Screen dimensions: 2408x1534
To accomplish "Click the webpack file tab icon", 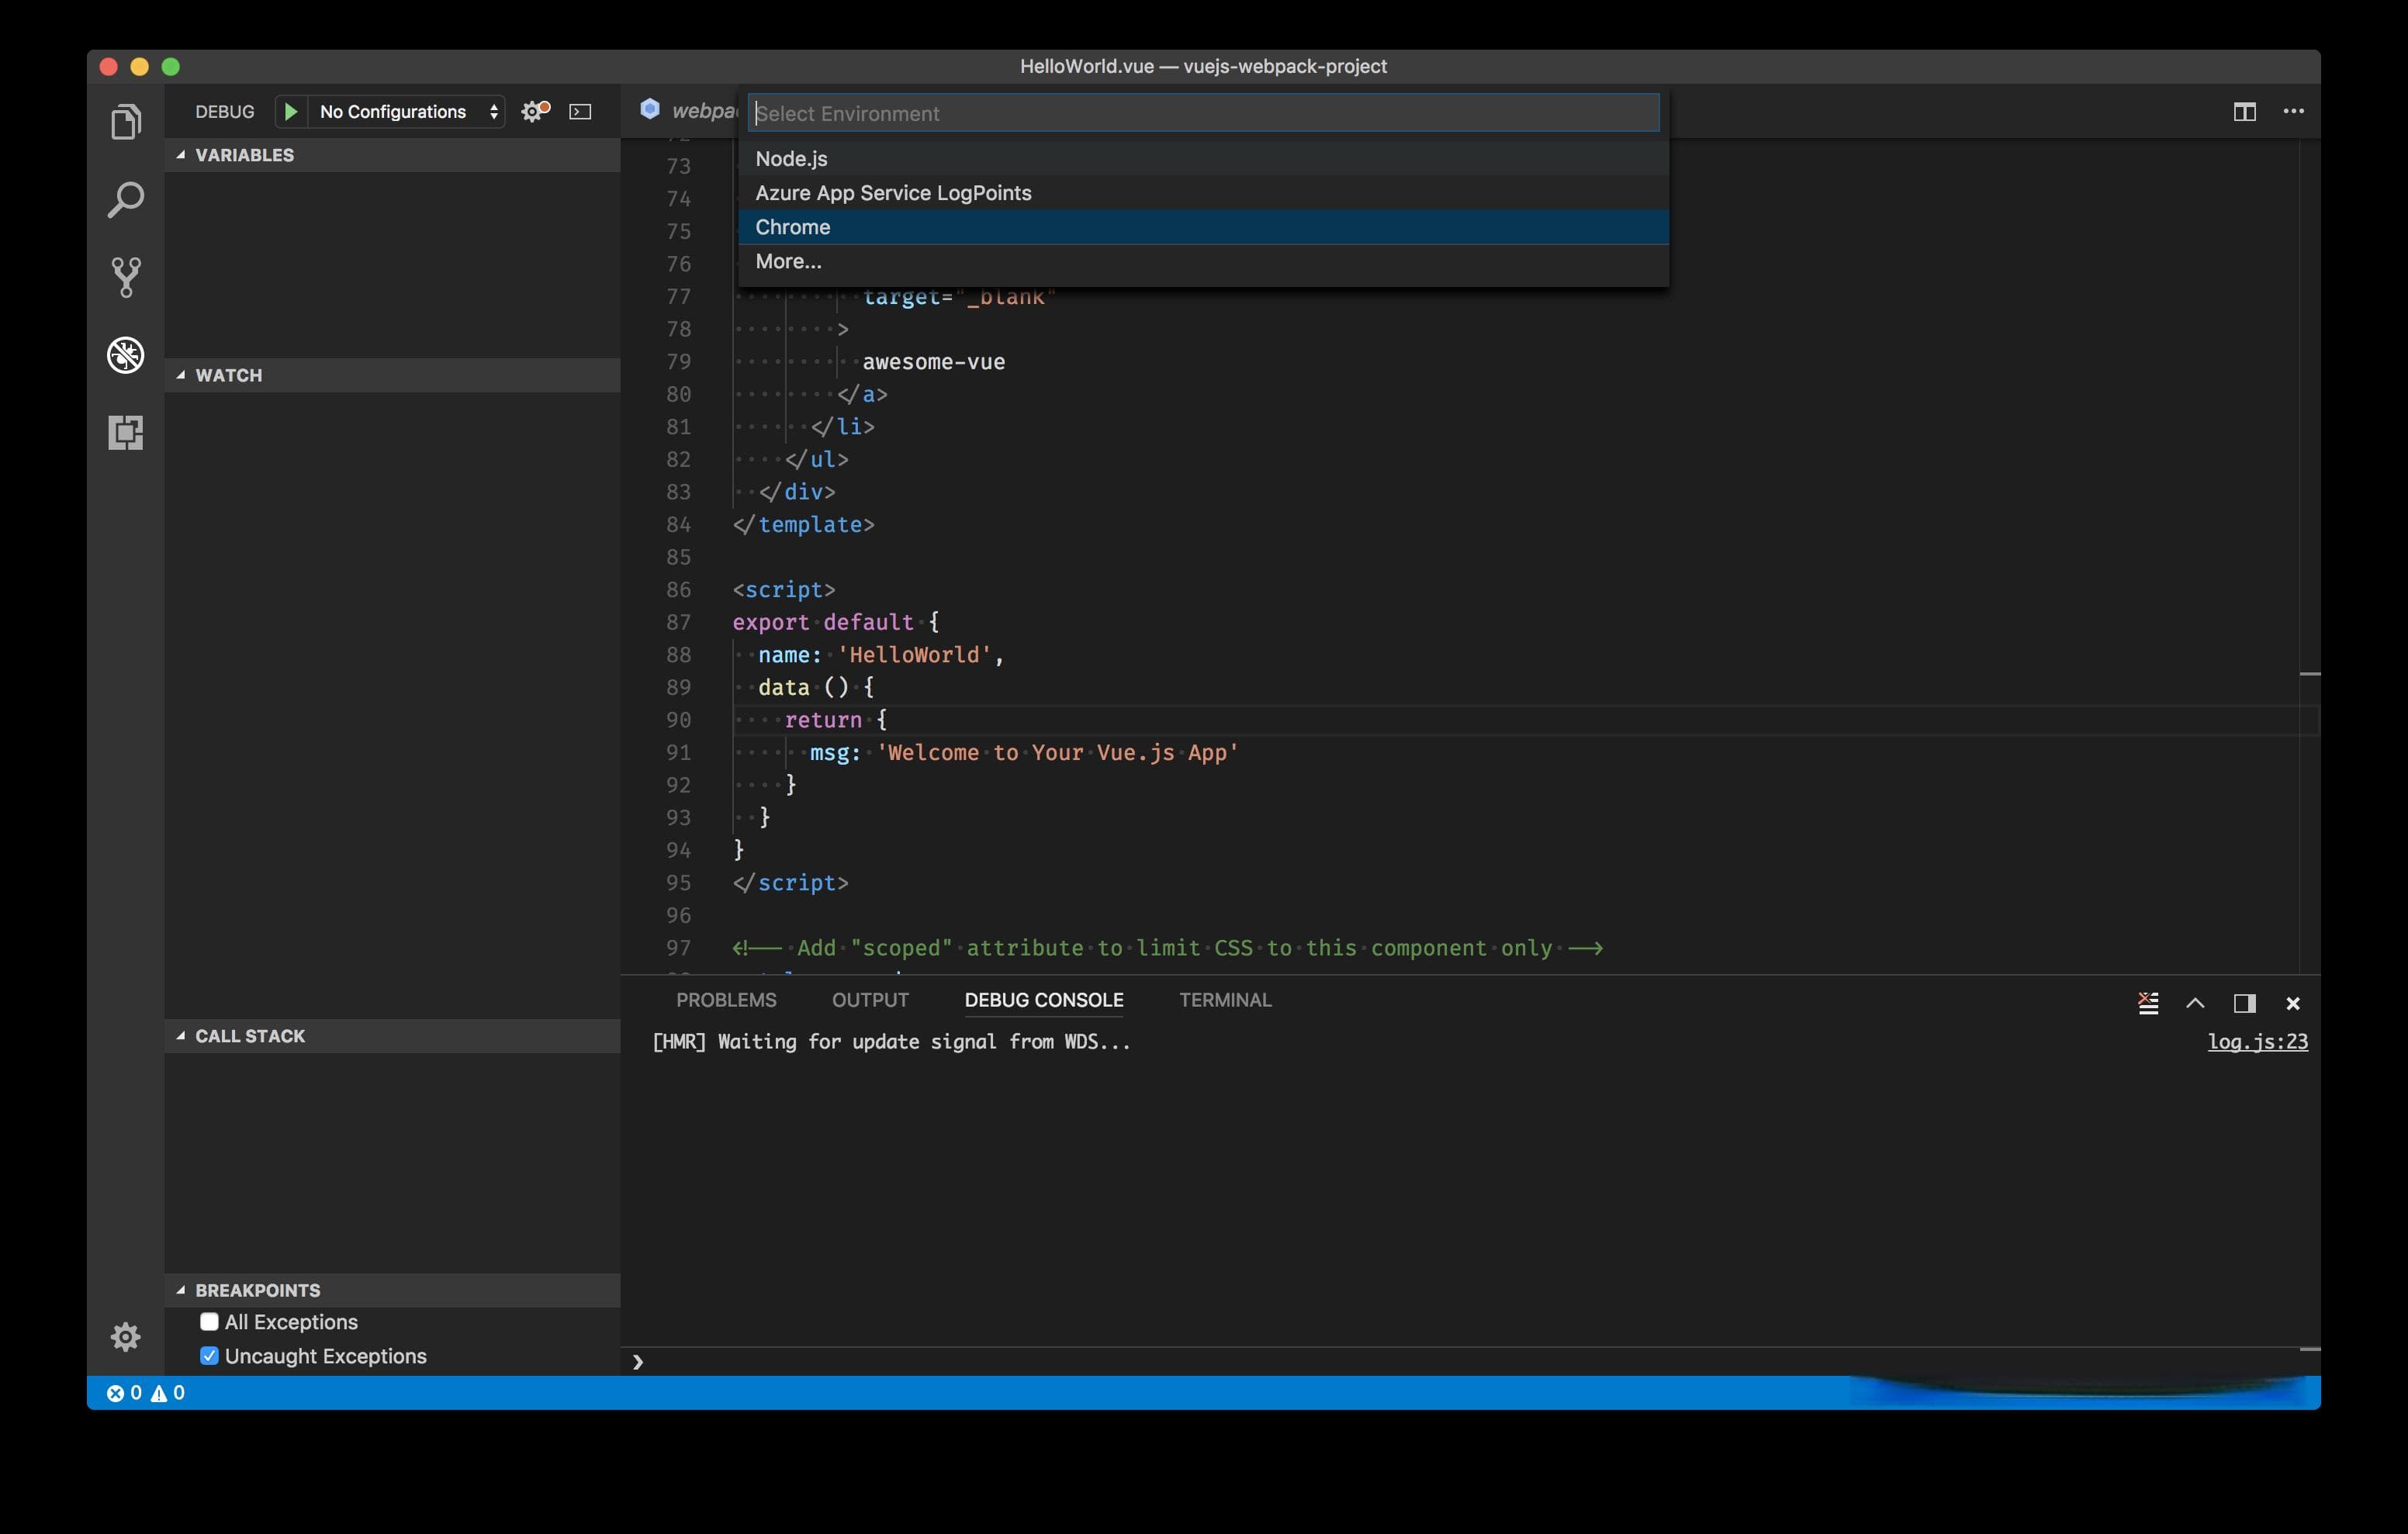I will click(x=650, y=109).
